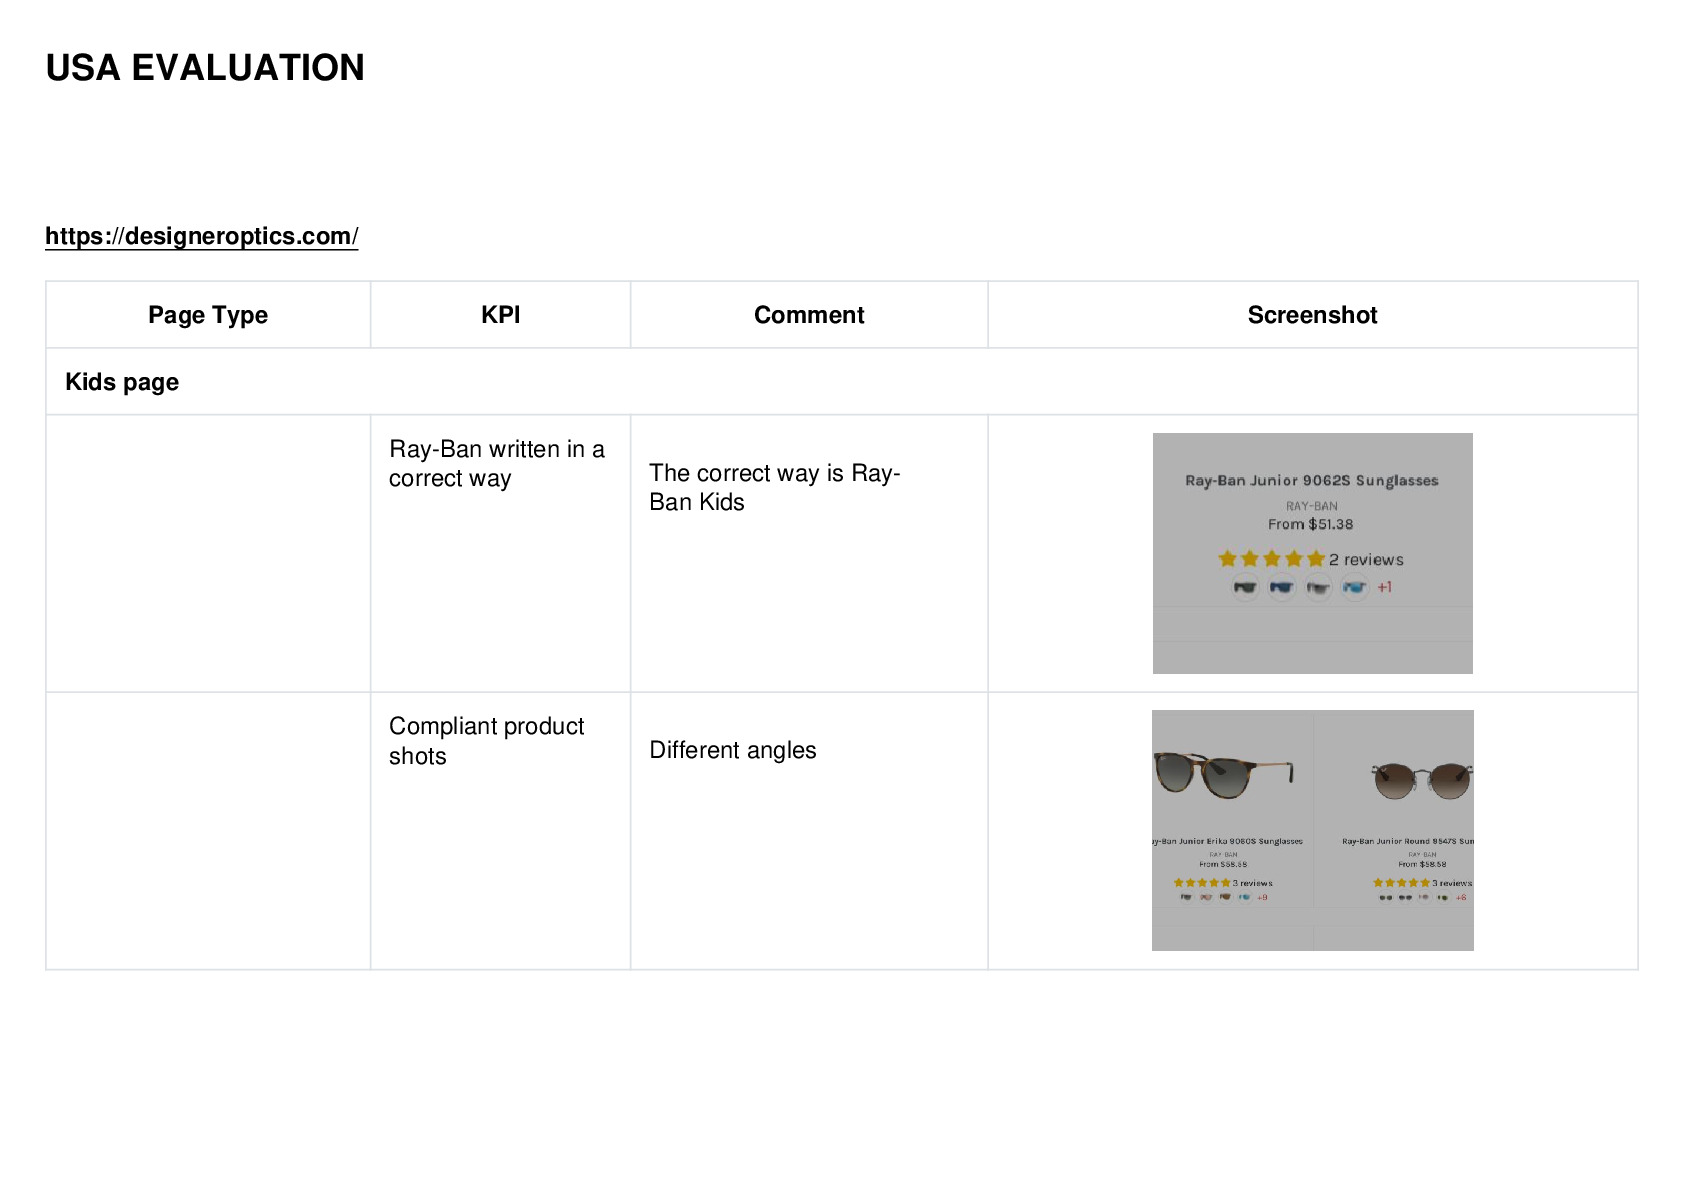The image size is (1684, 1191).
Task: Click 'Ray-Ban Junior Round 9547S' product title
Action: [x=1408, y=841]
